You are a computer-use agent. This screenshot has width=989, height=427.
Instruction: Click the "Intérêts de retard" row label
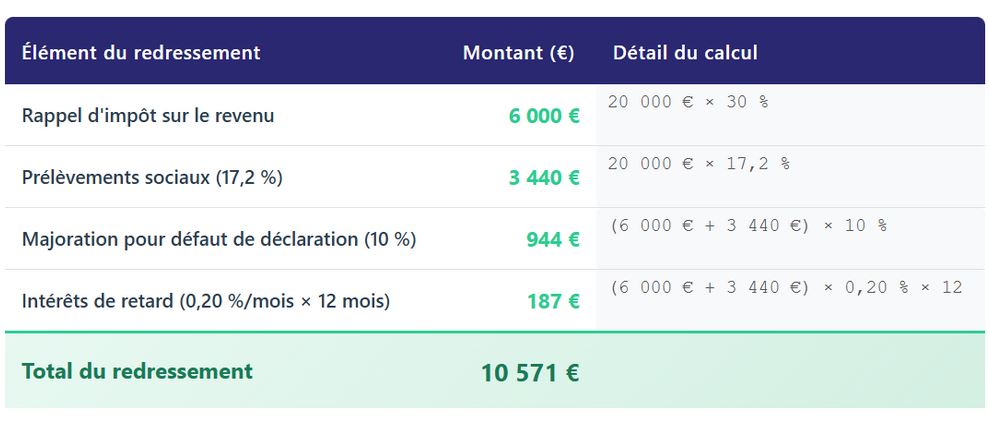tap(206, 301)
